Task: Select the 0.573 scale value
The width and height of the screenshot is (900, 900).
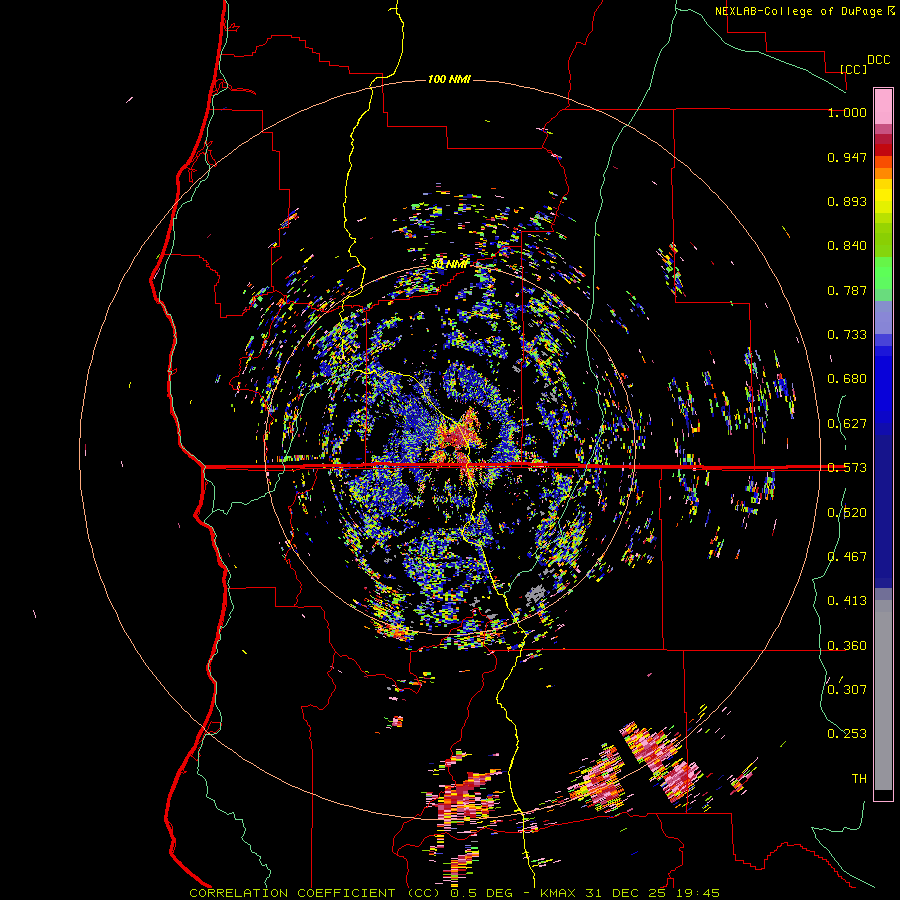Action: click(x=847, y=468)
